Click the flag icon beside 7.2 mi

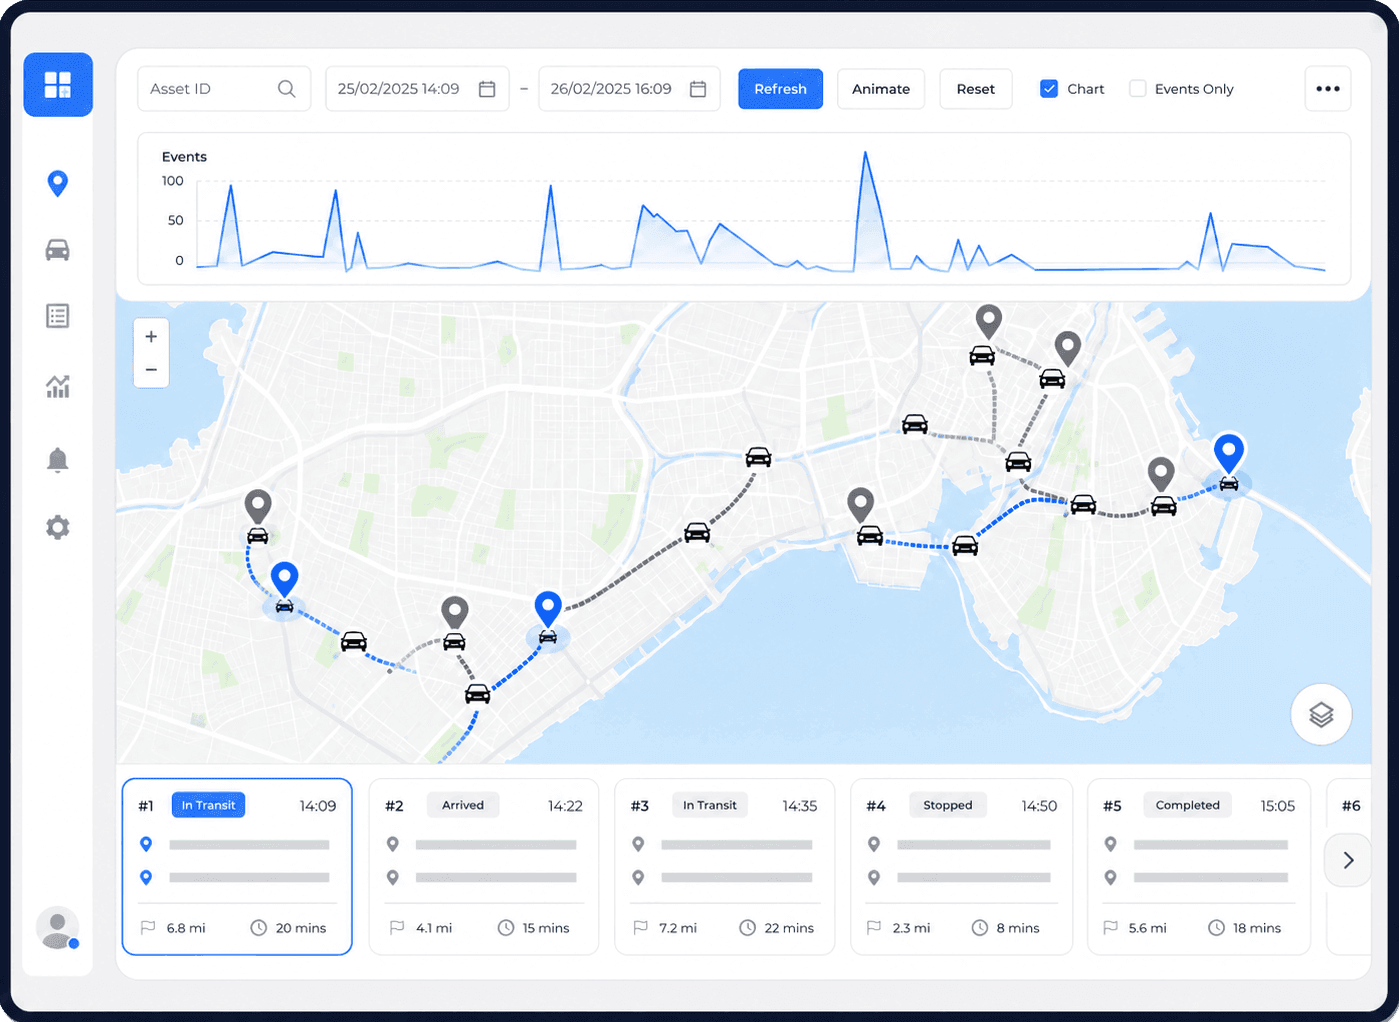pos(641,928)
